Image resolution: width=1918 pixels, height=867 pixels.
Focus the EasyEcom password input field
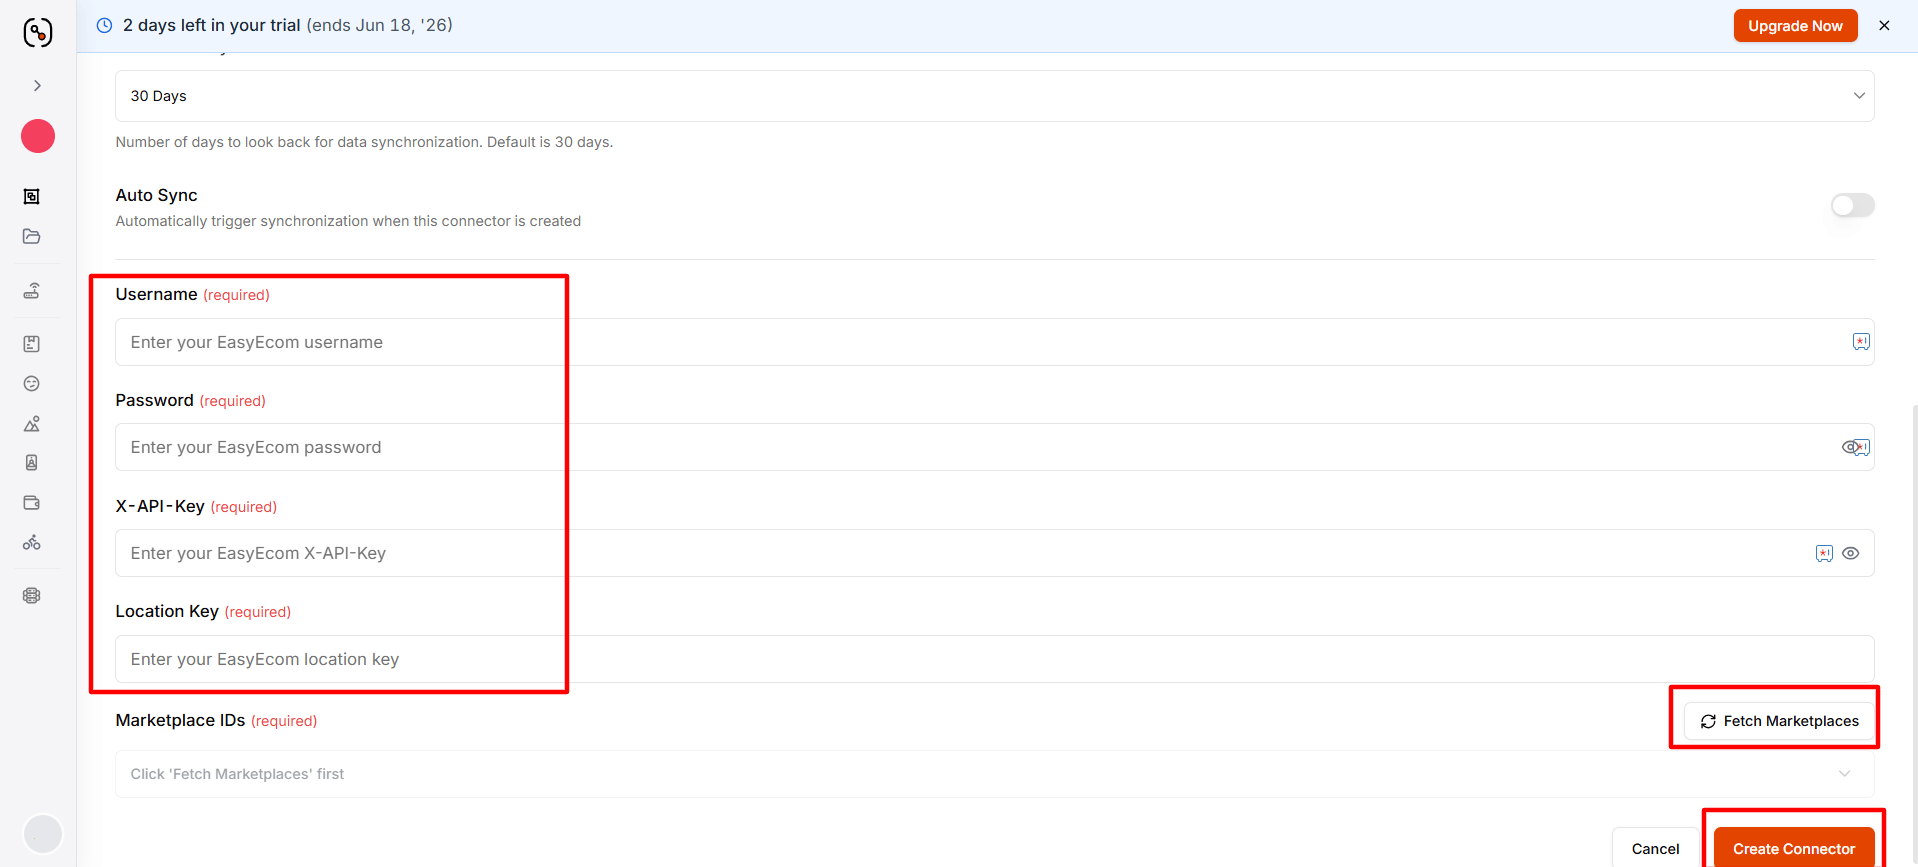click(994, 447)
